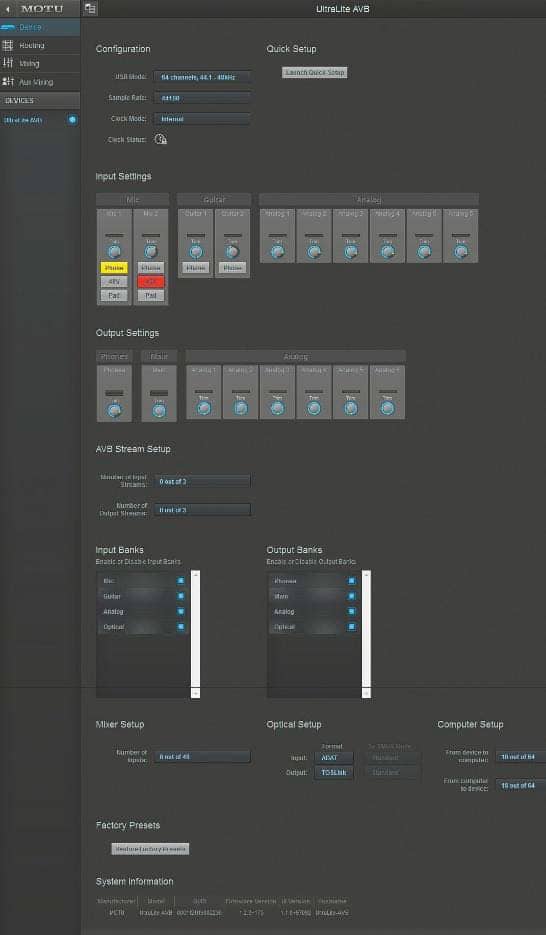Open the From computer to device dropdown
The height and width of the screenshot is (935, 546).
pyautogui.click(x=520, y=786)
